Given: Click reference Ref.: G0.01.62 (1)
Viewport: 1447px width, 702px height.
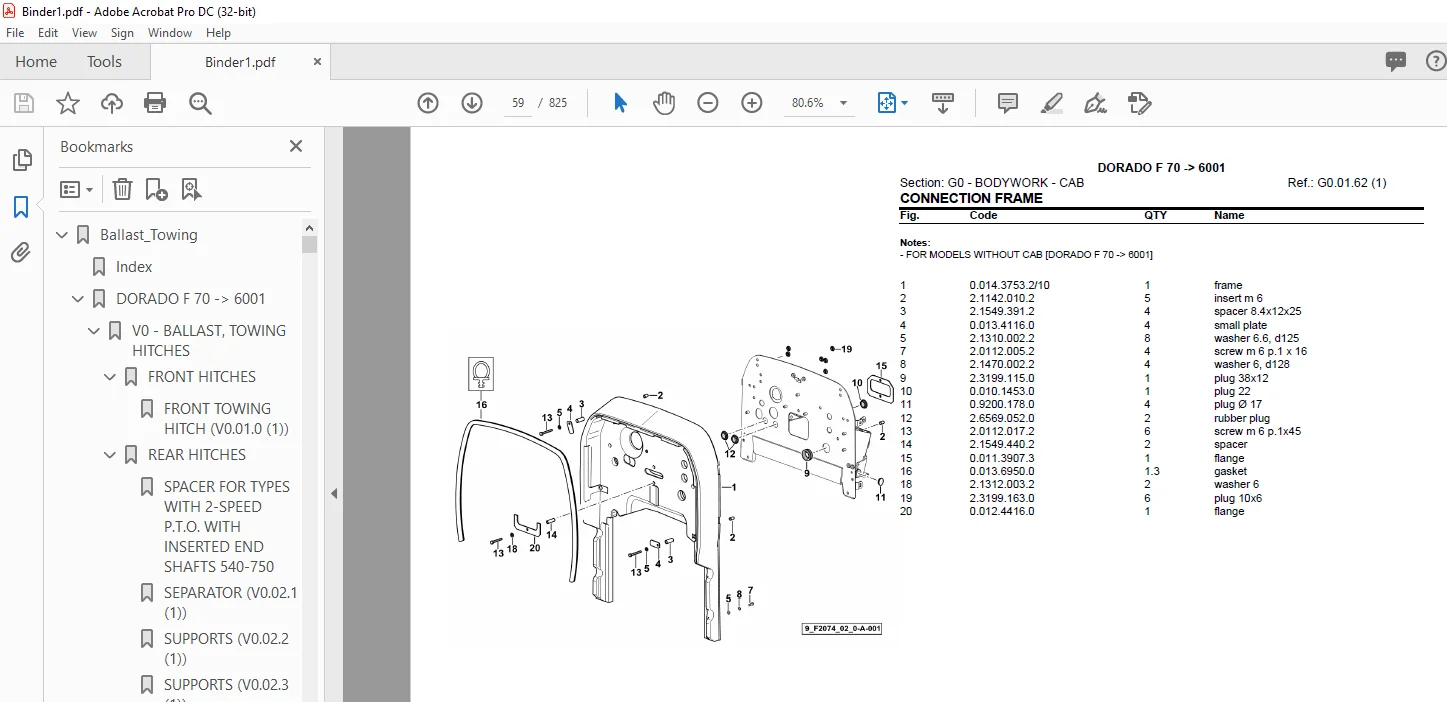Looking at the screenshot, I should pos(1337,183).
